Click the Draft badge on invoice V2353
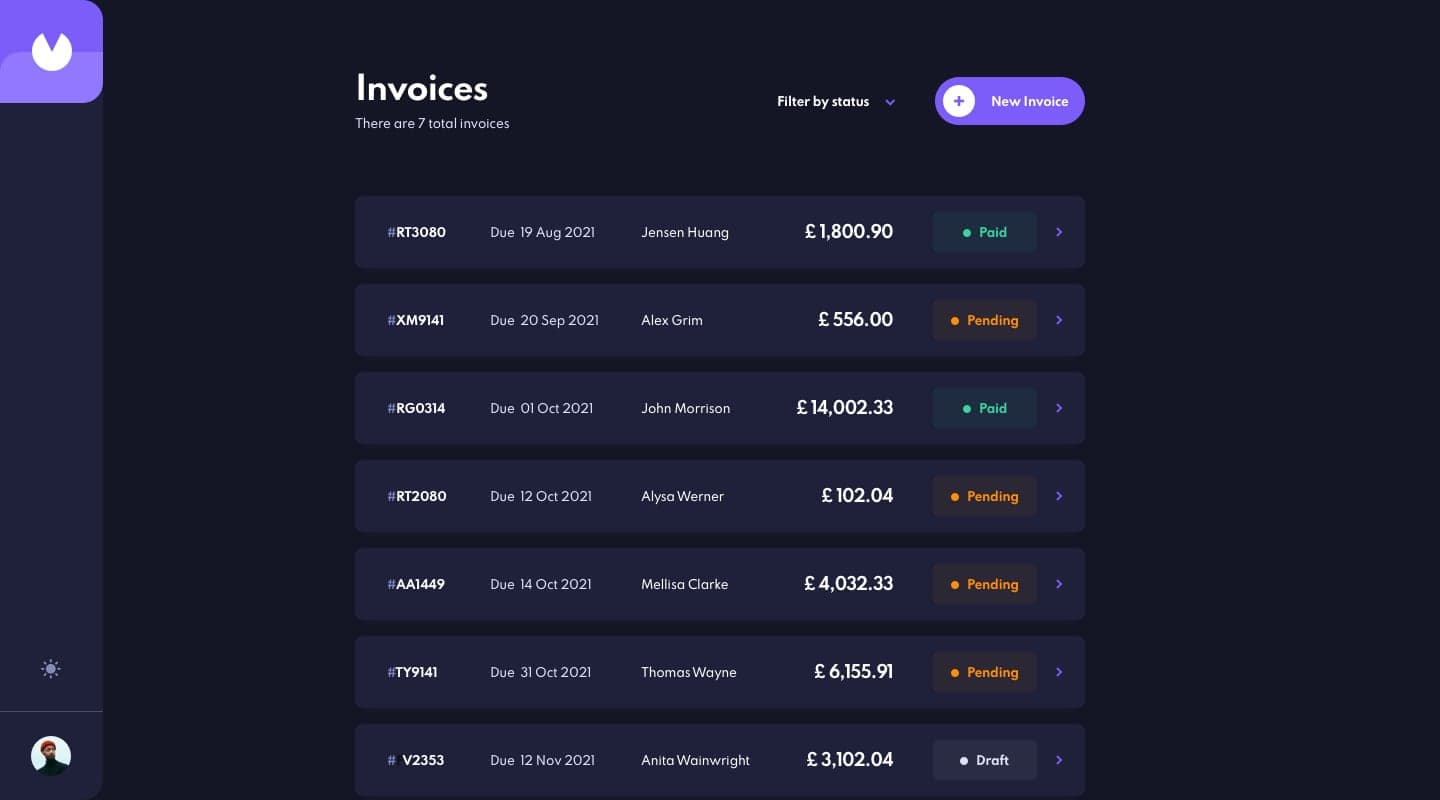The height and width of the screenshot is (800, 1440). 985,760
